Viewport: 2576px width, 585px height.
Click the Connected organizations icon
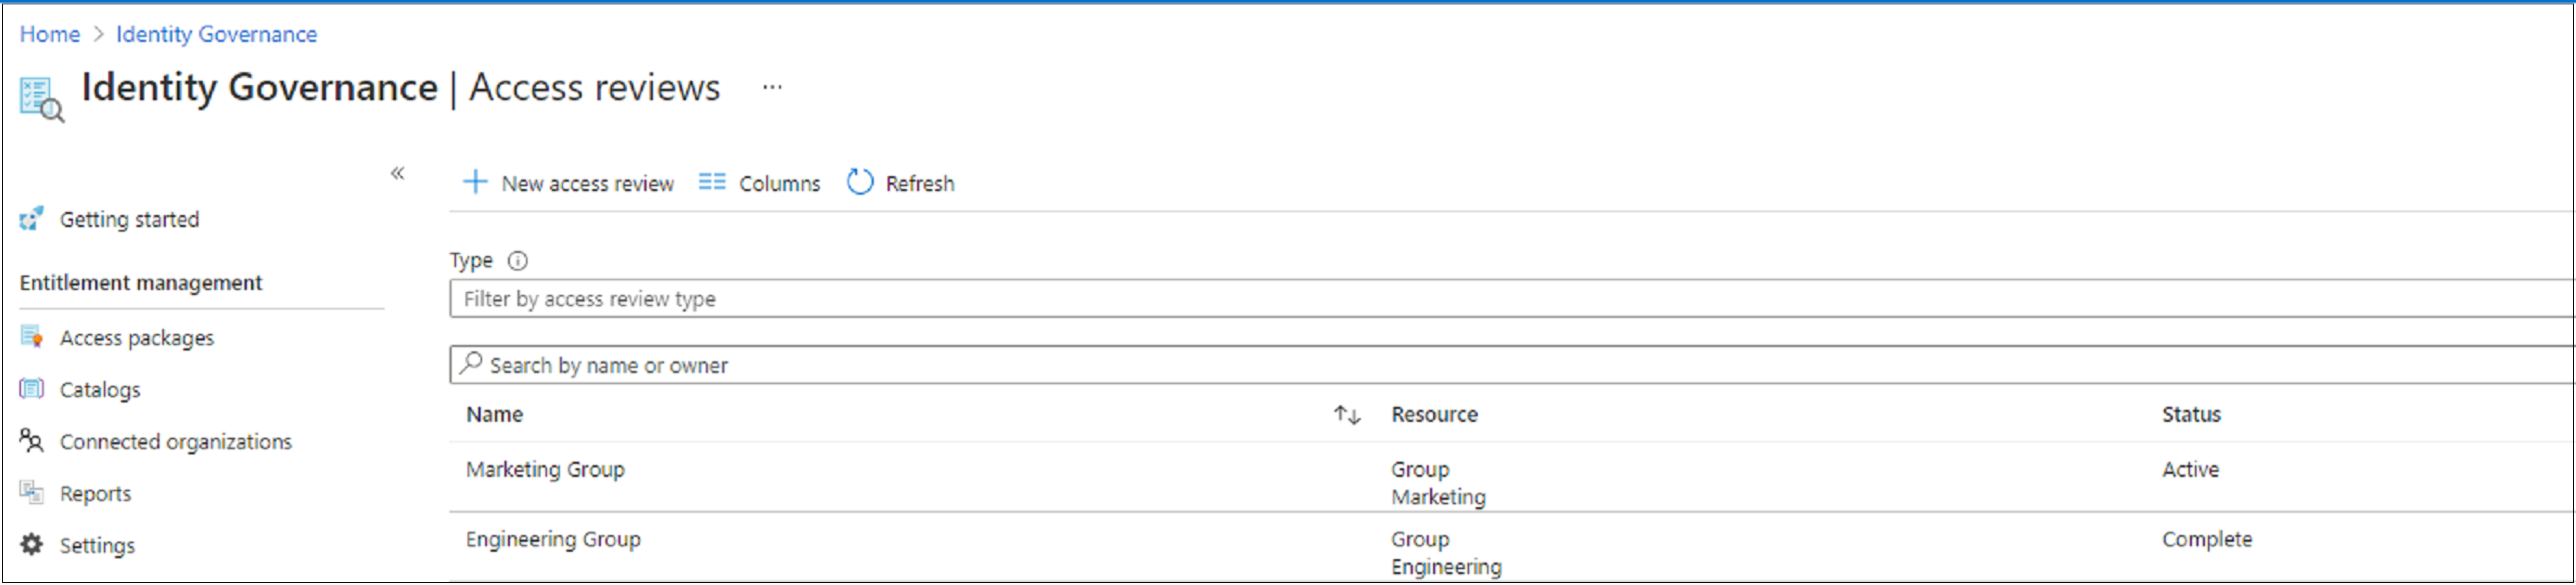(32, 441)
